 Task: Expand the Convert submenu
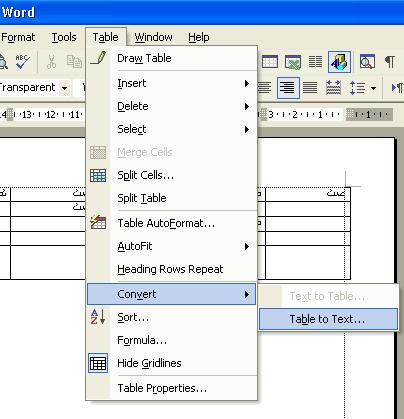(x=171, y=294)
